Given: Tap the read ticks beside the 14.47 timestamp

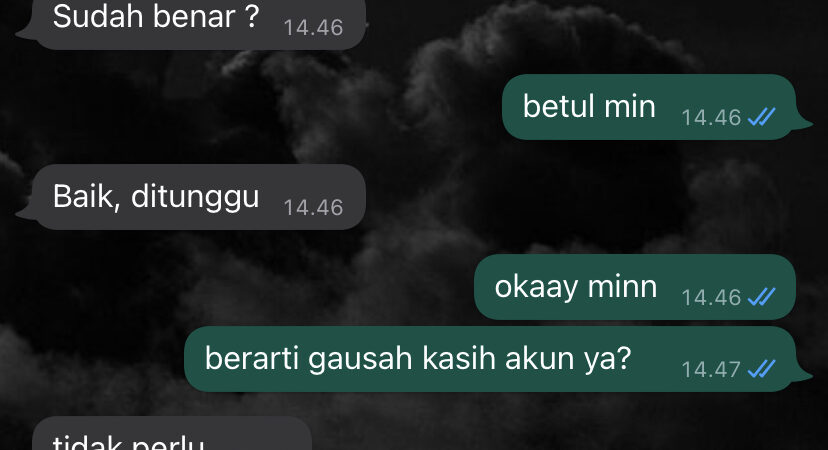Looking at the screenshot, I should click(x=761, y=369).
